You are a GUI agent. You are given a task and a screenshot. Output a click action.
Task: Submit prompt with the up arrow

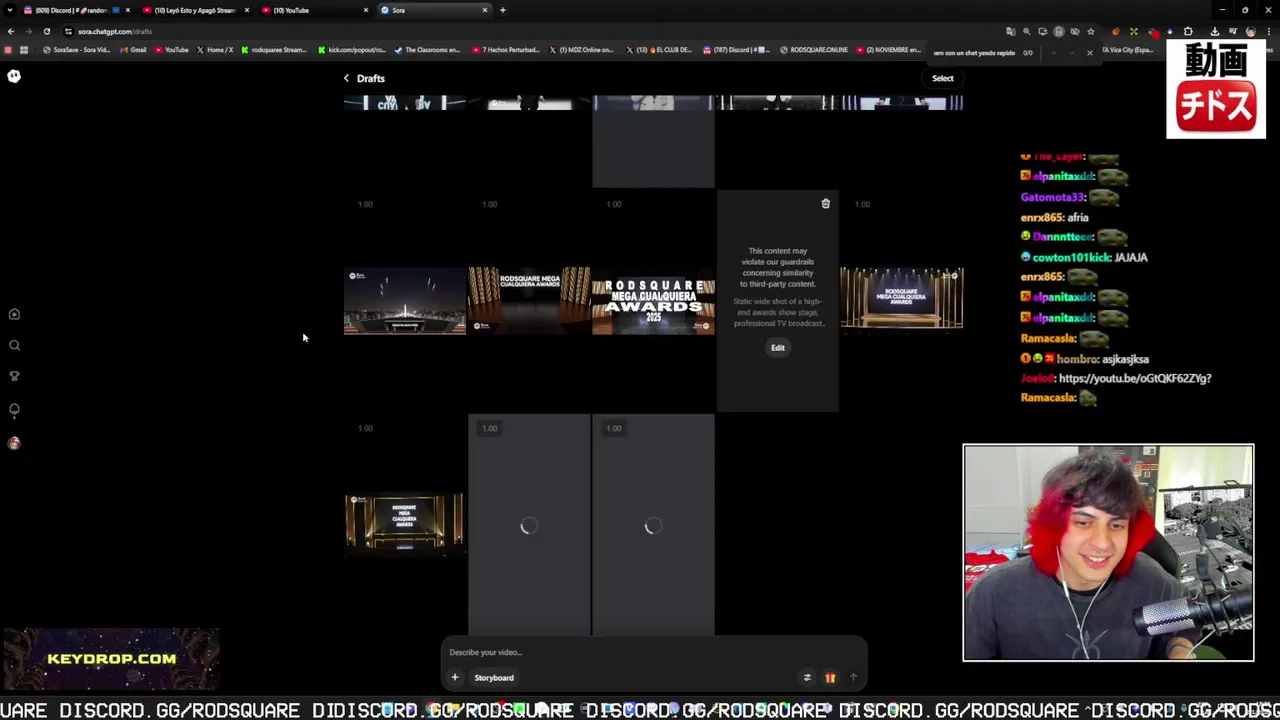tap(853, 677)
